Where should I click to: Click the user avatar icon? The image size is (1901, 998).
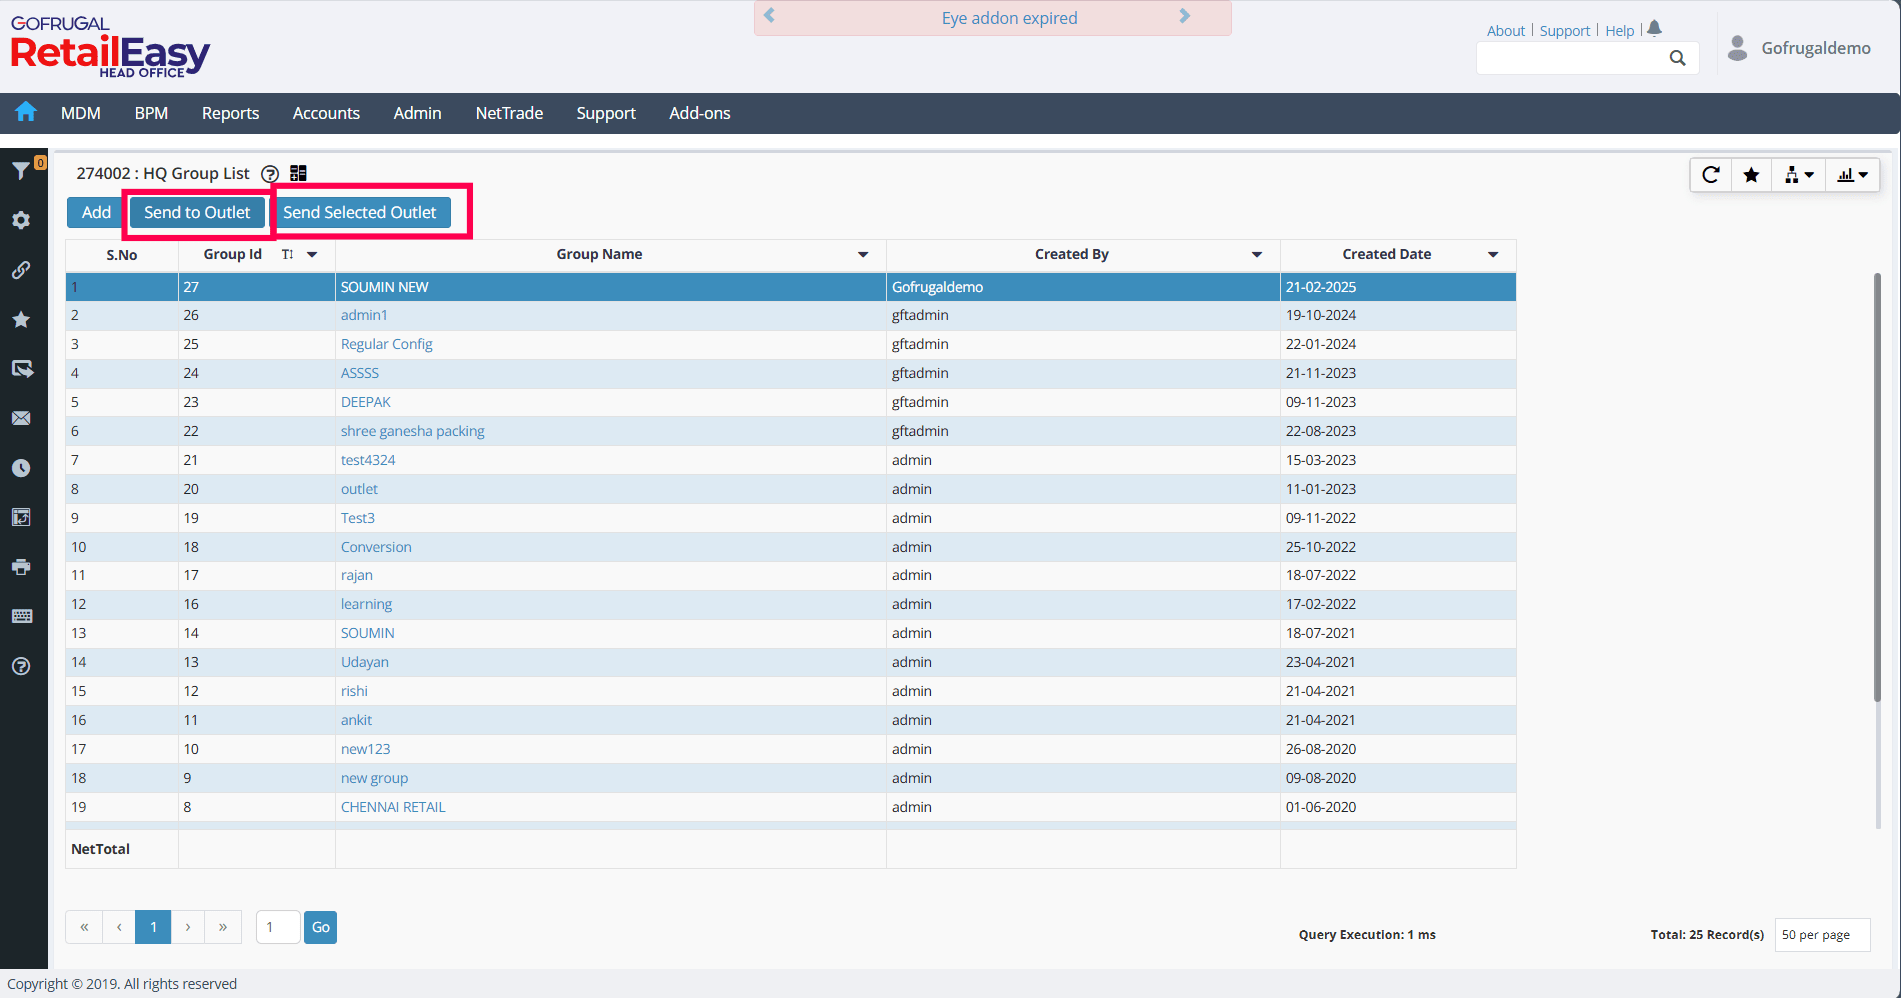tap(1738, 48)
